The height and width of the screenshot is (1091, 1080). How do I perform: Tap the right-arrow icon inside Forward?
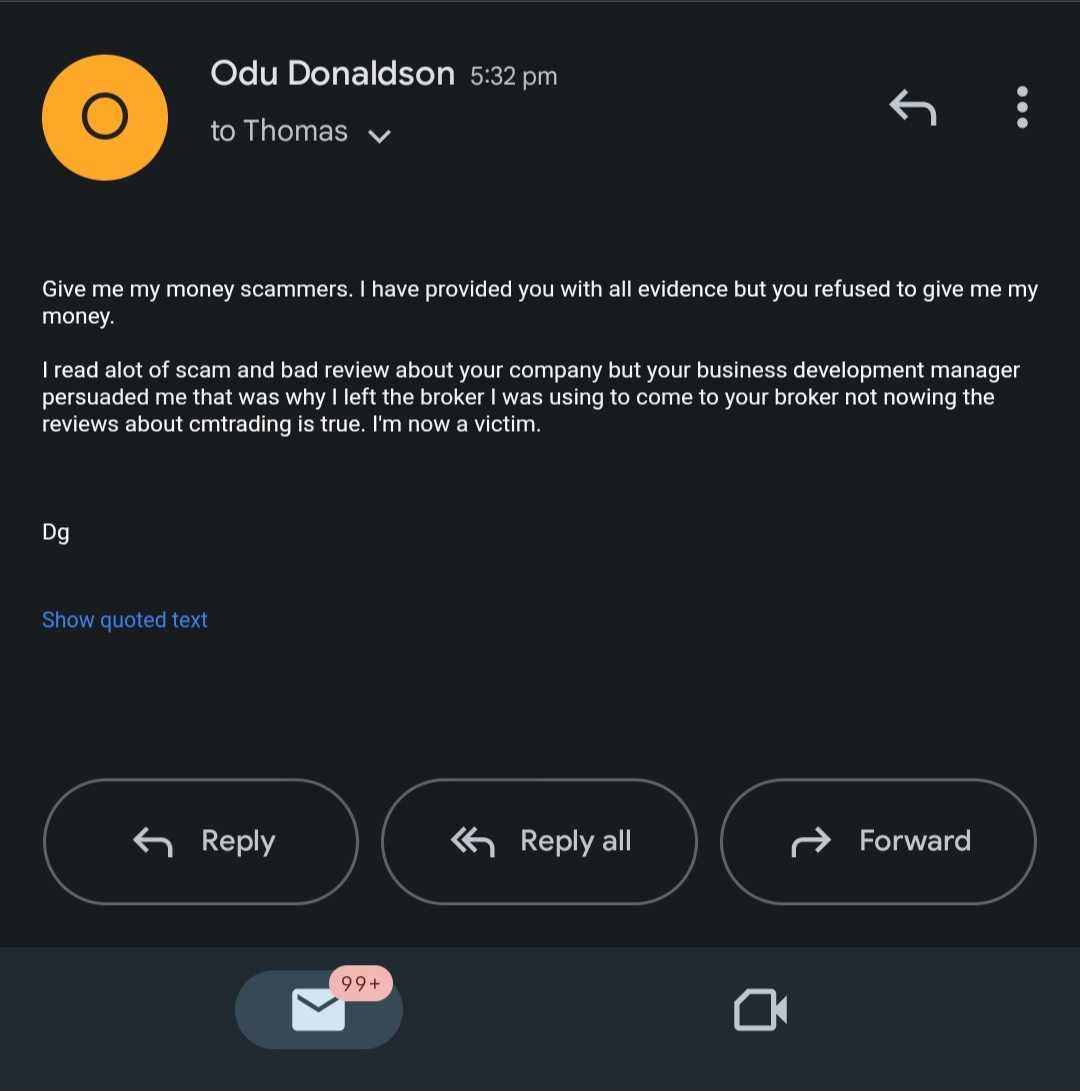811,842
